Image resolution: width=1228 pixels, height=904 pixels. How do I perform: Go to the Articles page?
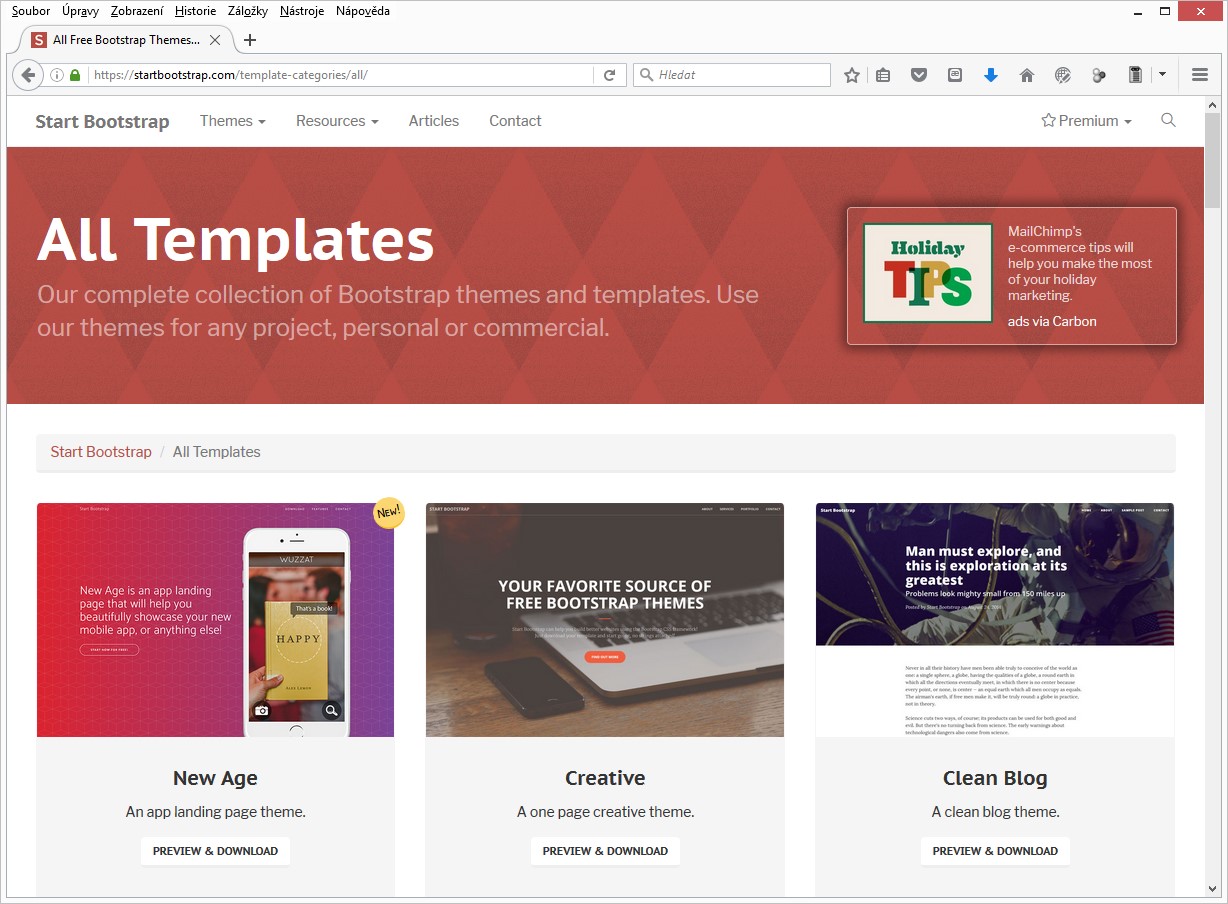pyautogui.click(x=434, y=121)
